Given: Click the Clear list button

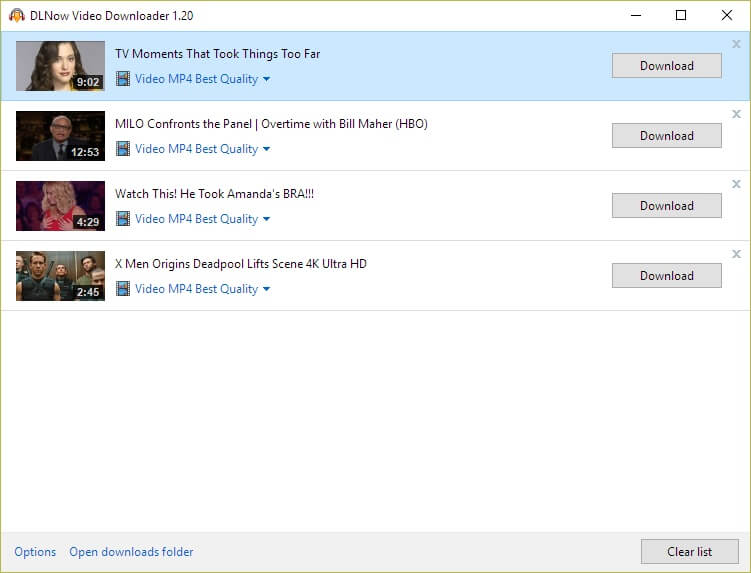Looking at the screenshot, I should (690, 551).
